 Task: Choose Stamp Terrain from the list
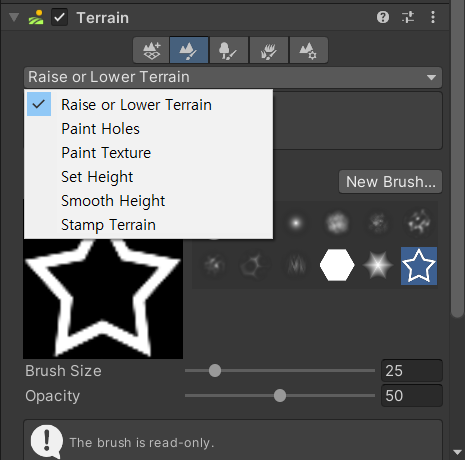(x=148, y=225)
